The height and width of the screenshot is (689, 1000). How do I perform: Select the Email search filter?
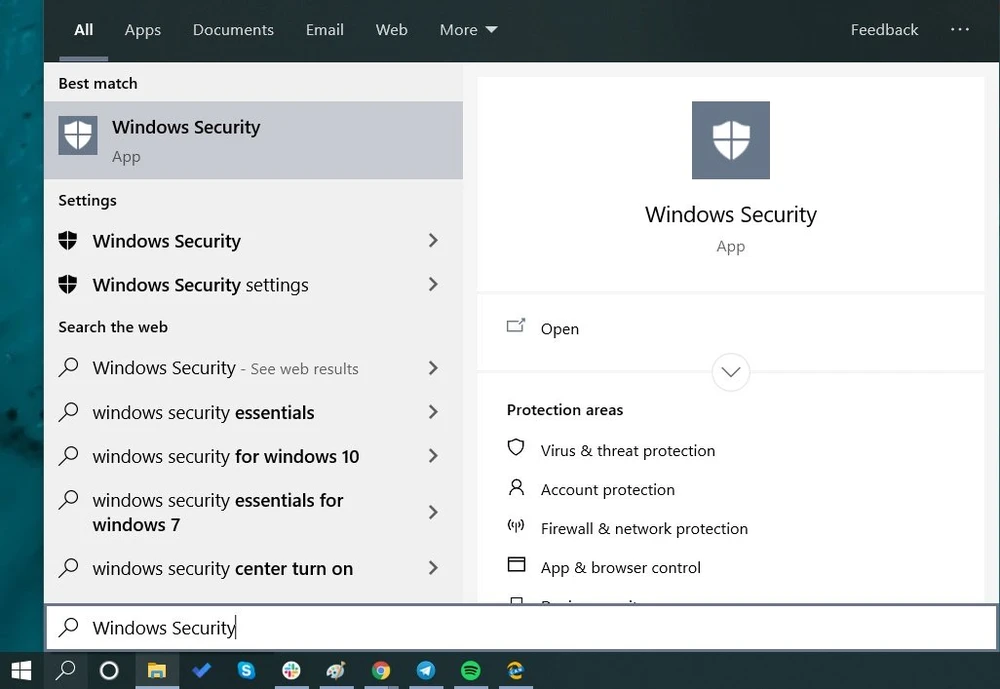[x=324, y=30]
